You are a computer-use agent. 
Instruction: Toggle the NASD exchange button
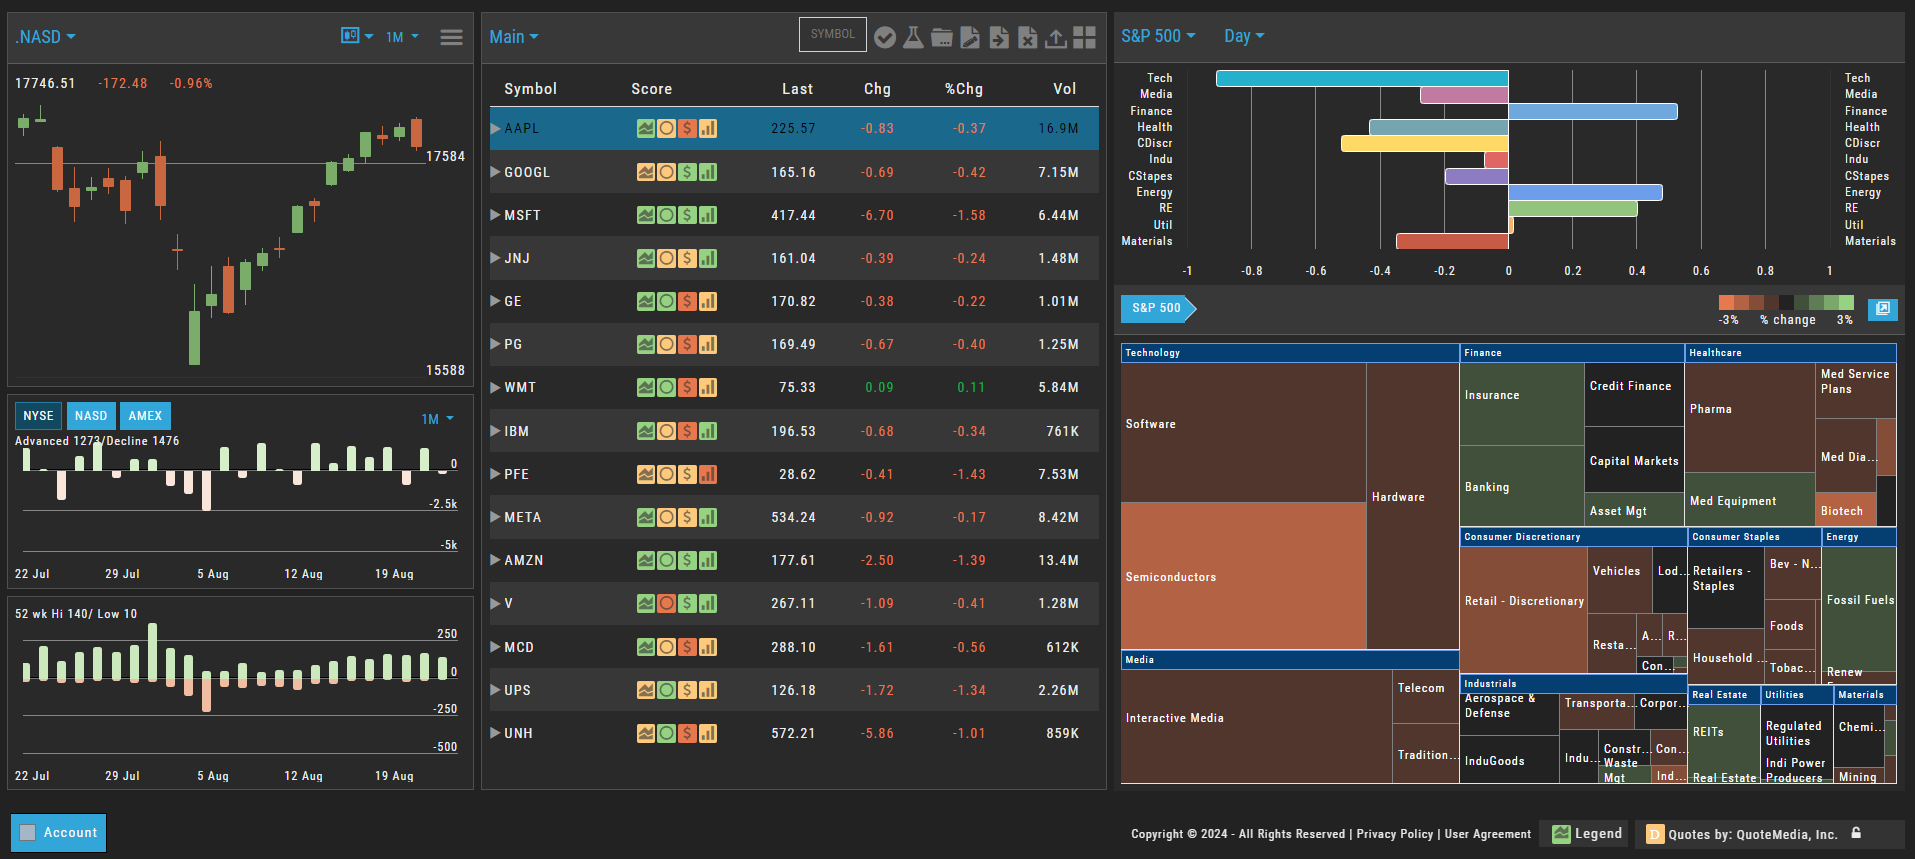[x=91, y=416]
